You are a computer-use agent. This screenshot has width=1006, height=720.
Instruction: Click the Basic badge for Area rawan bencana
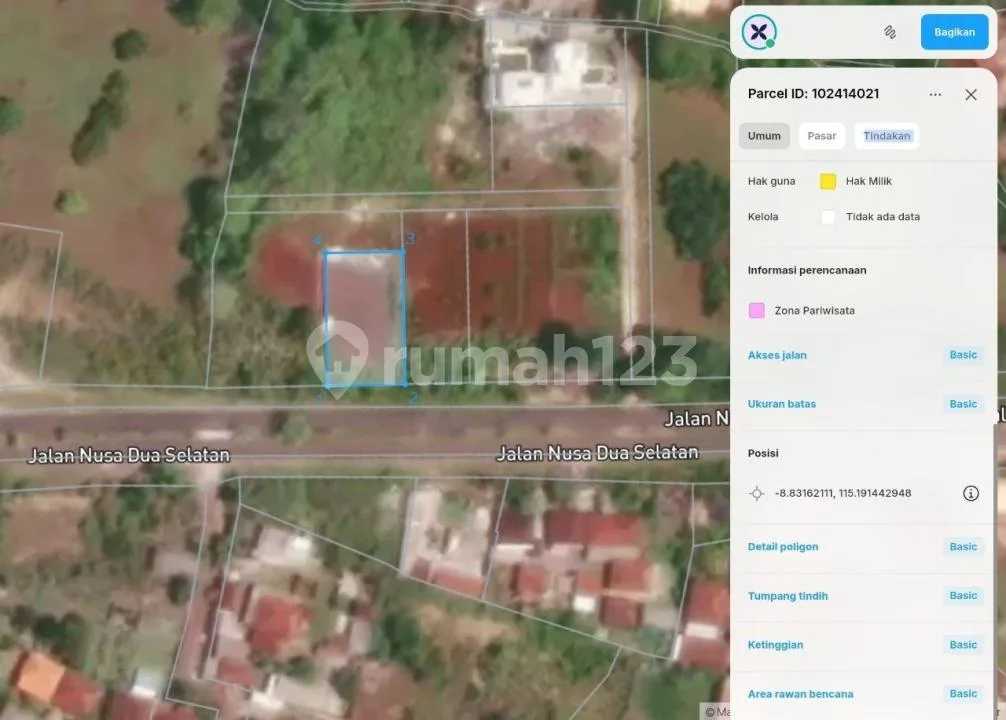click(963, 694)
